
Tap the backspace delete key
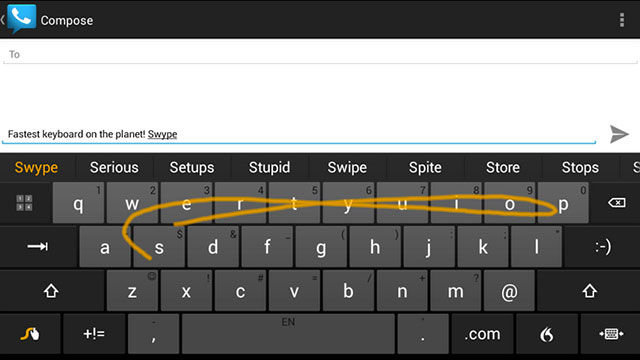pyautogui.click(x=616, y=203)
